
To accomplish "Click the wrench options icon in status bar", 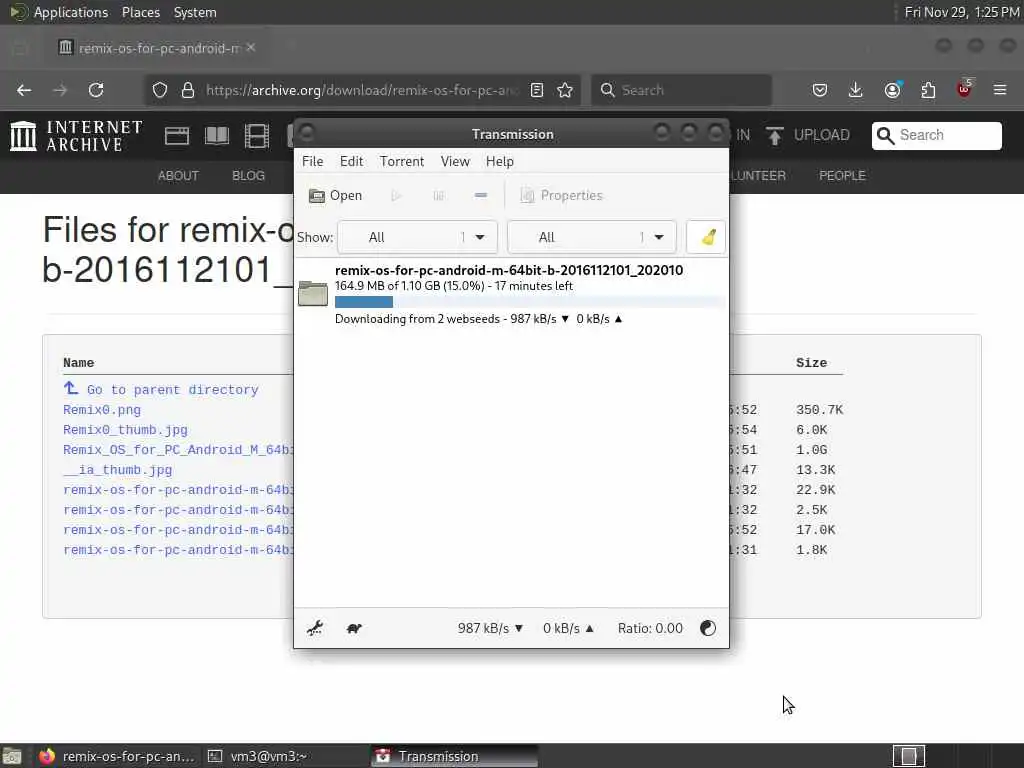I will (315, 628).
